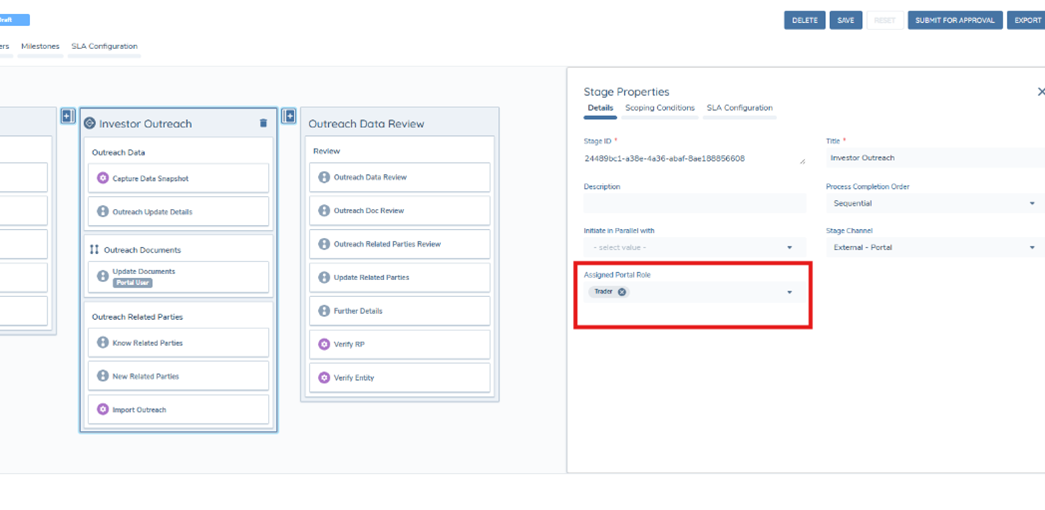This screenshot has width=1045, height=510.
Task: Click the Submit for Approval button
Action: [954, 20]
